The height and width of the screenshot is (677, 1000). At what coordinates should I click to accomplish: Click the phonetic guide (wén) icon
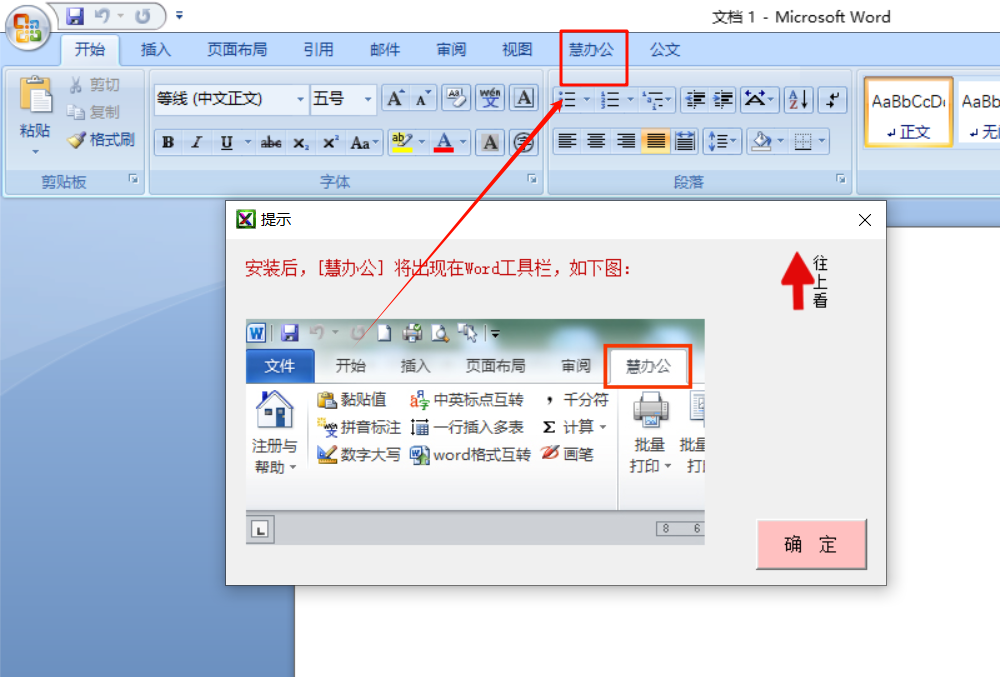coord(489,98)
